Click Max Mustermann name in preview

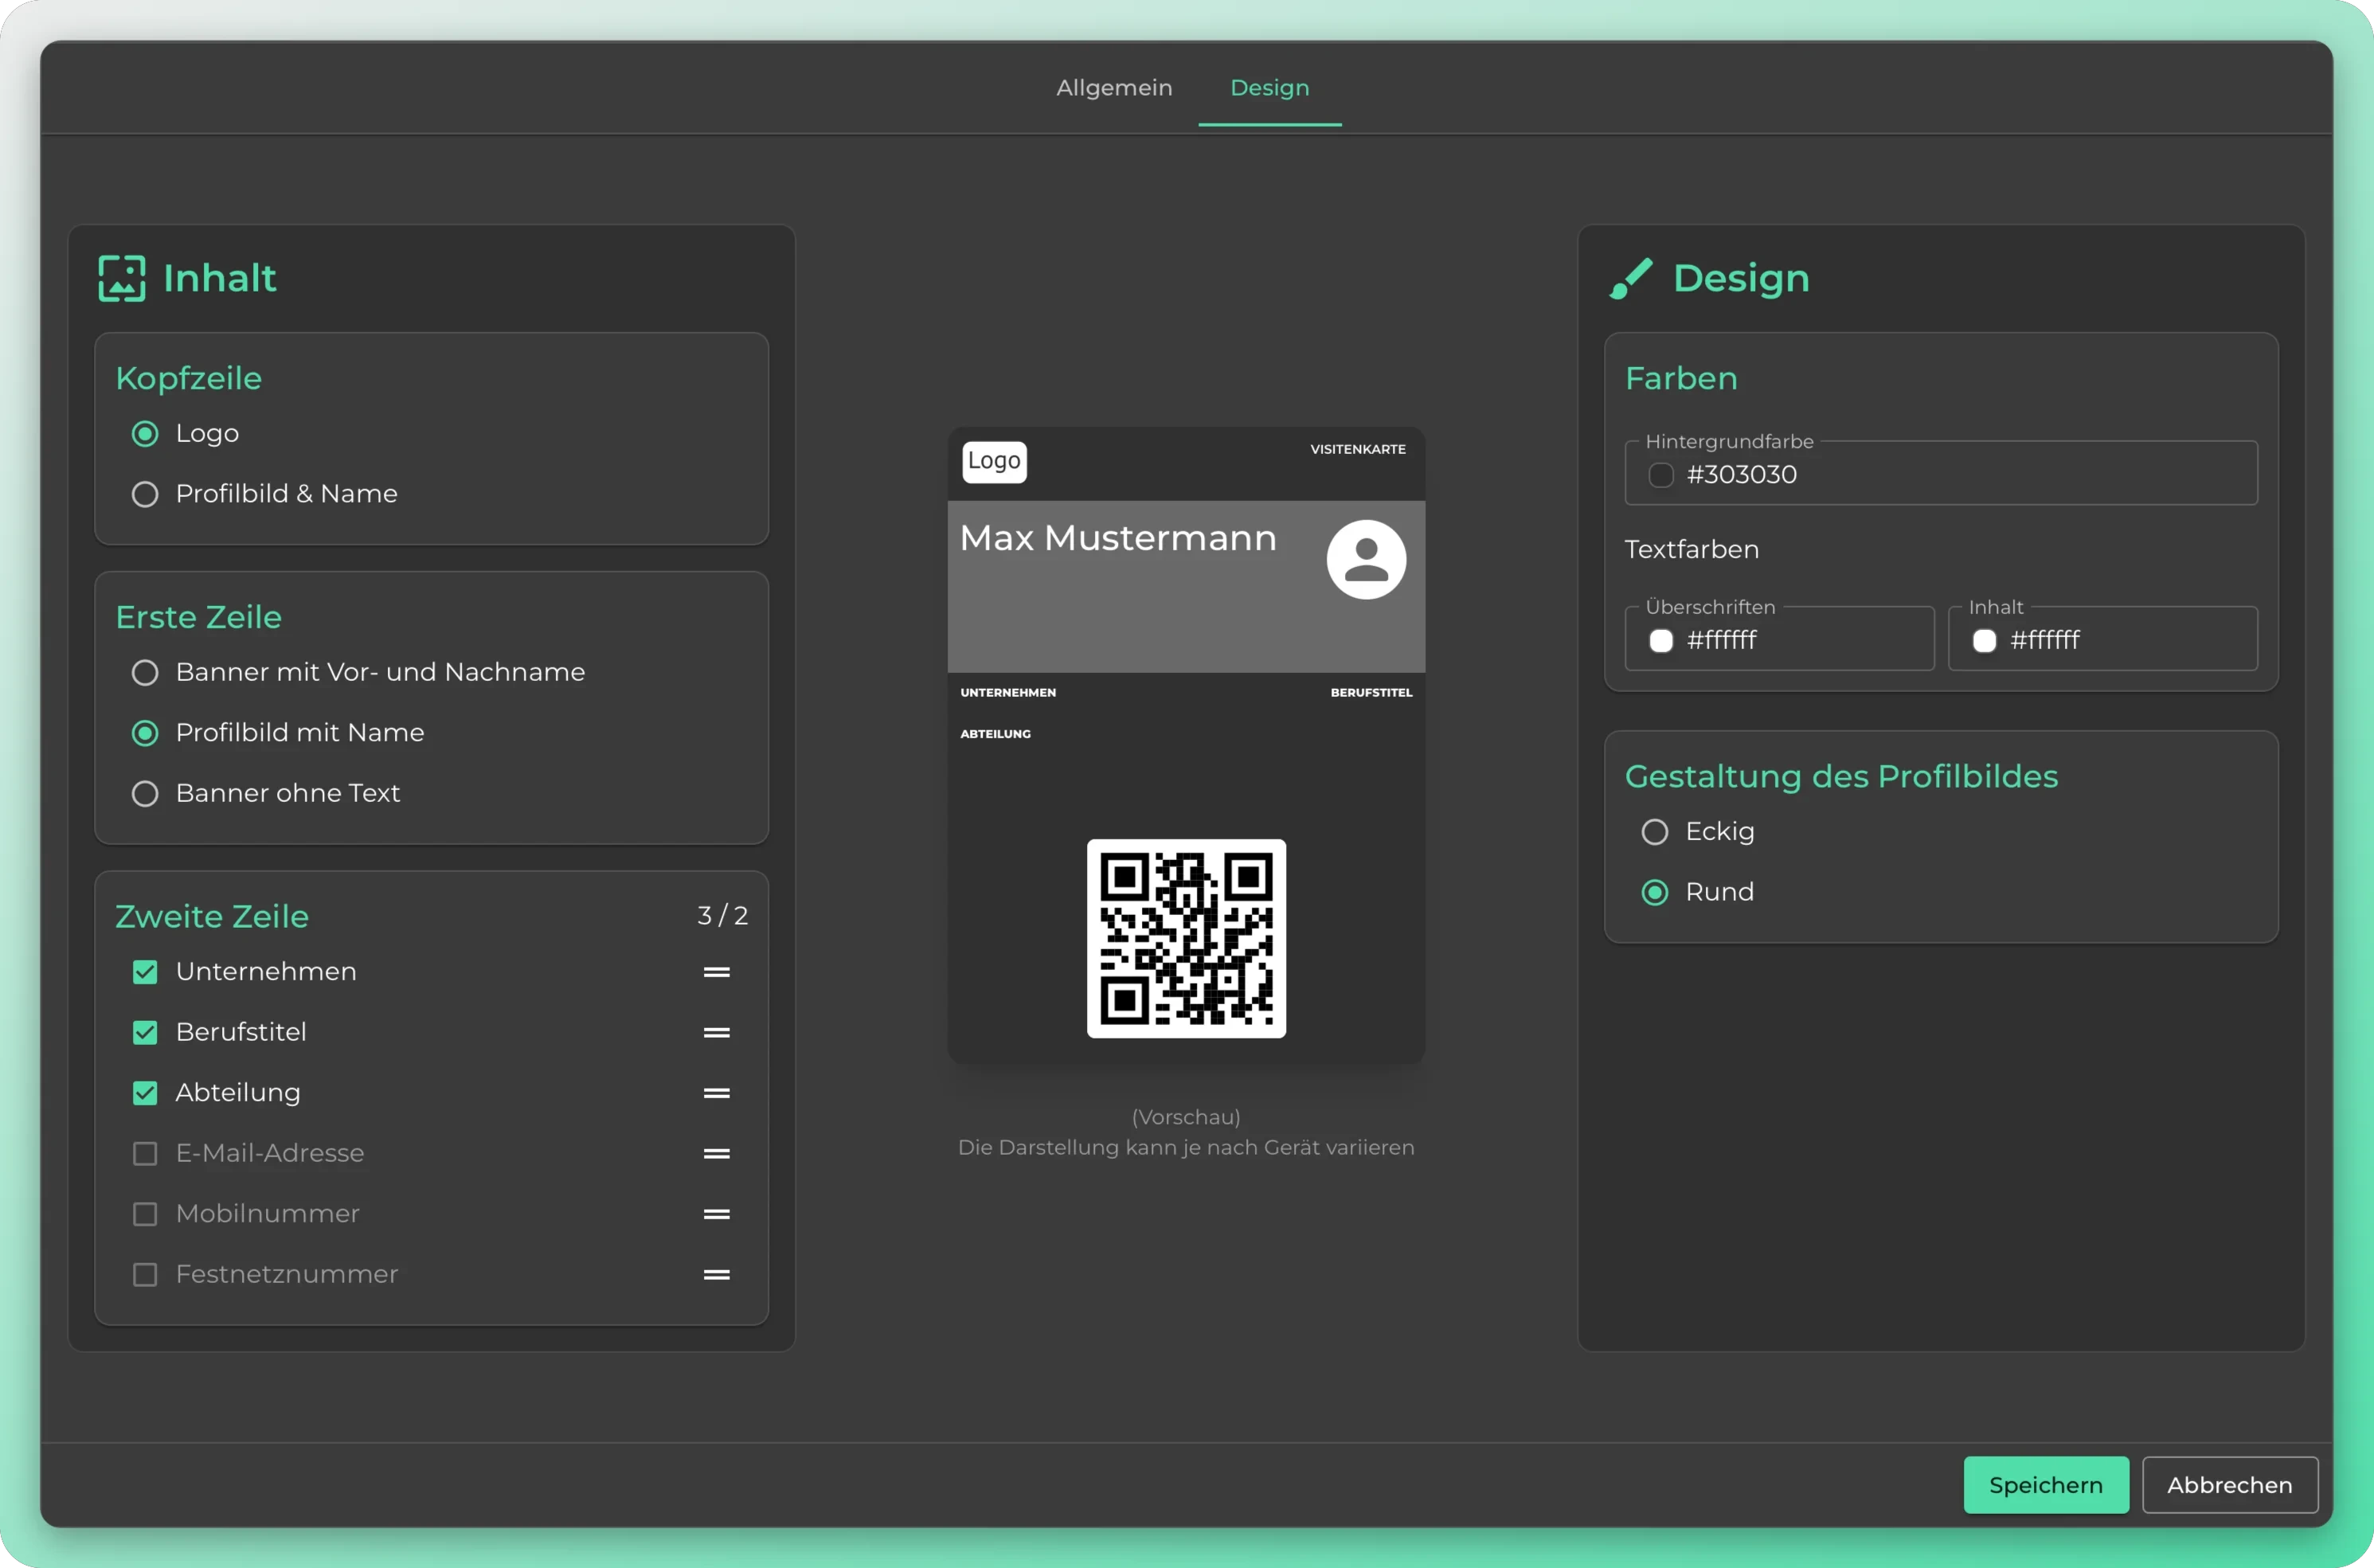(x=1118, y=538)
